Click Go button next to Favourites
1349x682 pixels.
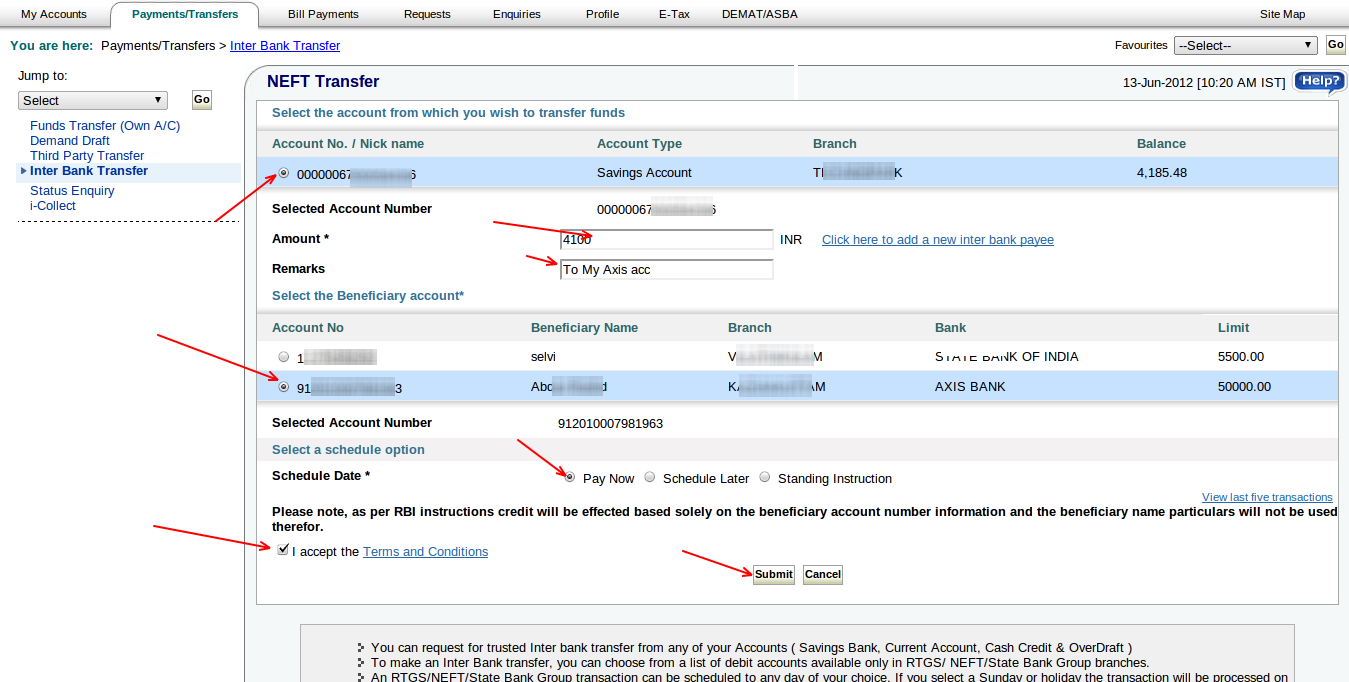[x=1335, y=45]
